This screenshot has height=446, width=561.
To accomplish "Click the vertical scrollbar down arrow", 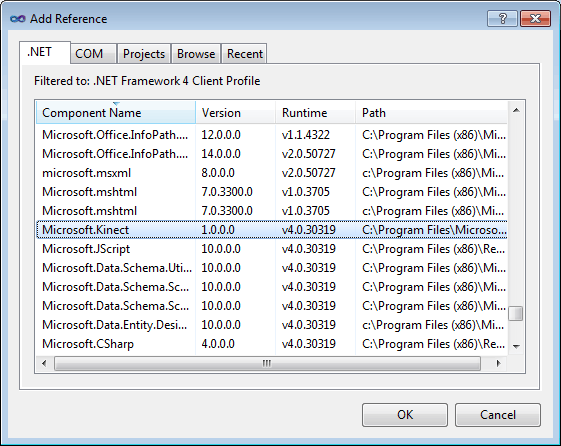I will pyautogui.click(x=516, y=346).
